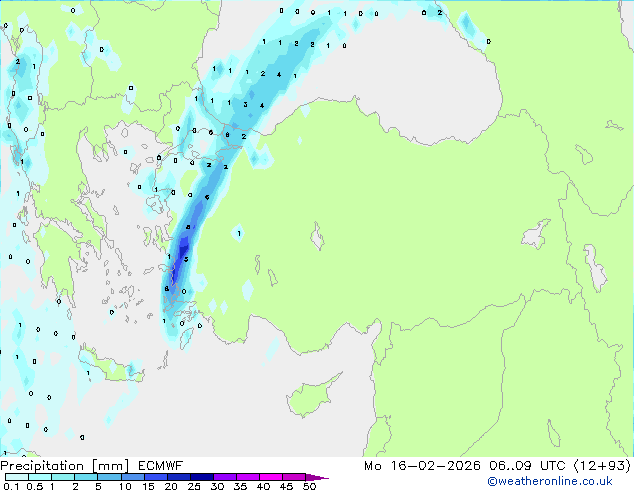Click the '(12+93)' forecast run label
This screenshot has height=490, width=634.
[602, 466]
